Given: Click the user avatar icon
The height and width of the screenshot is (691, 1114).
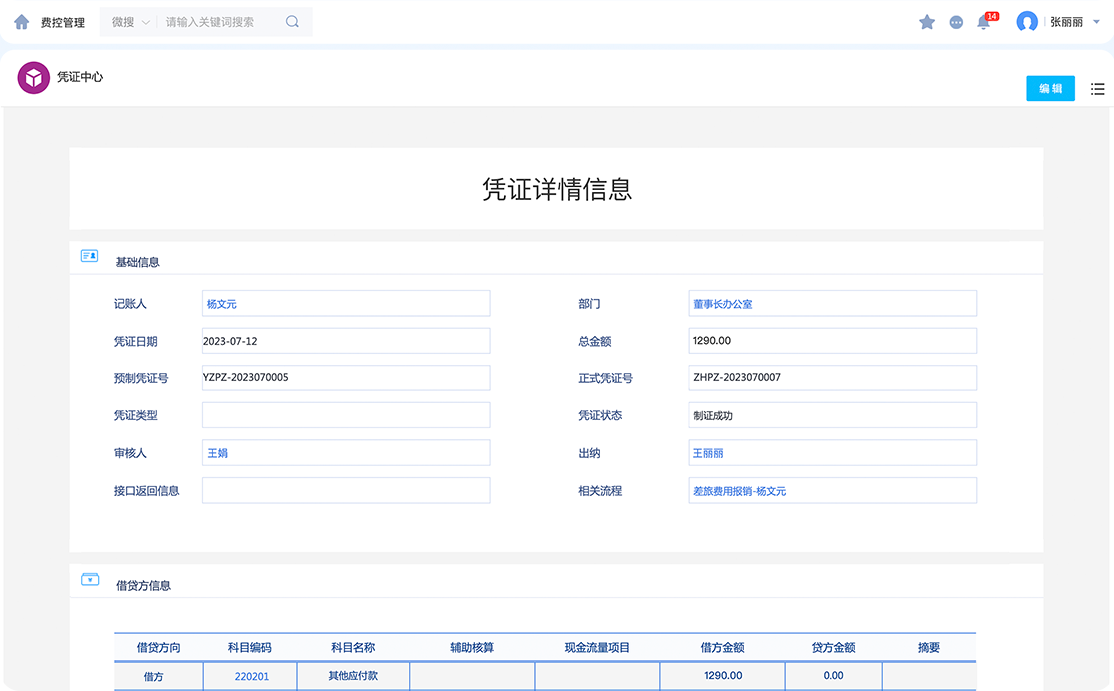Looking at the screenshot, I should click(x=1027, y=22).
